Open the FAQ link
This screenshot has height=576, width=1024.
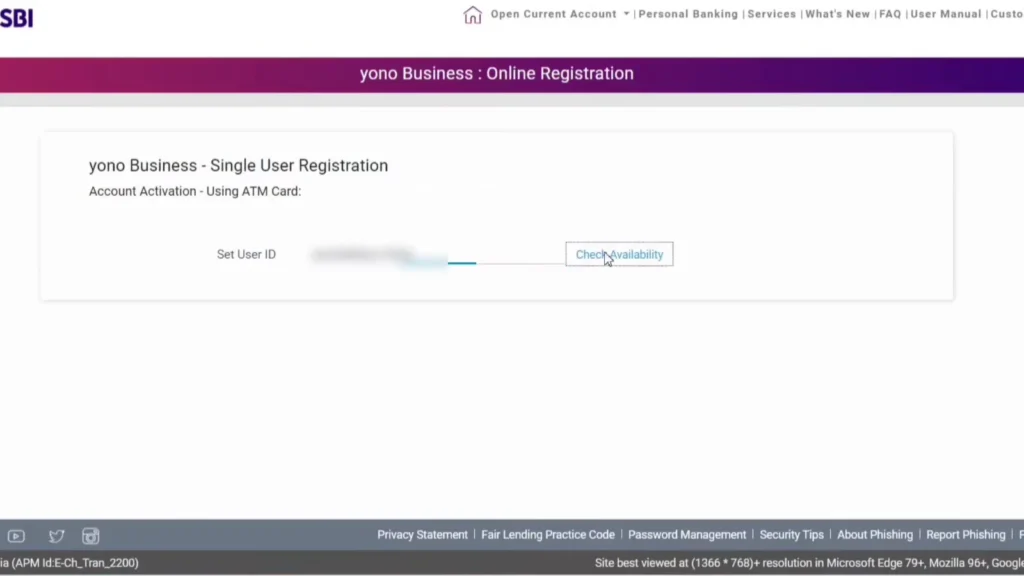click(889, 14)
